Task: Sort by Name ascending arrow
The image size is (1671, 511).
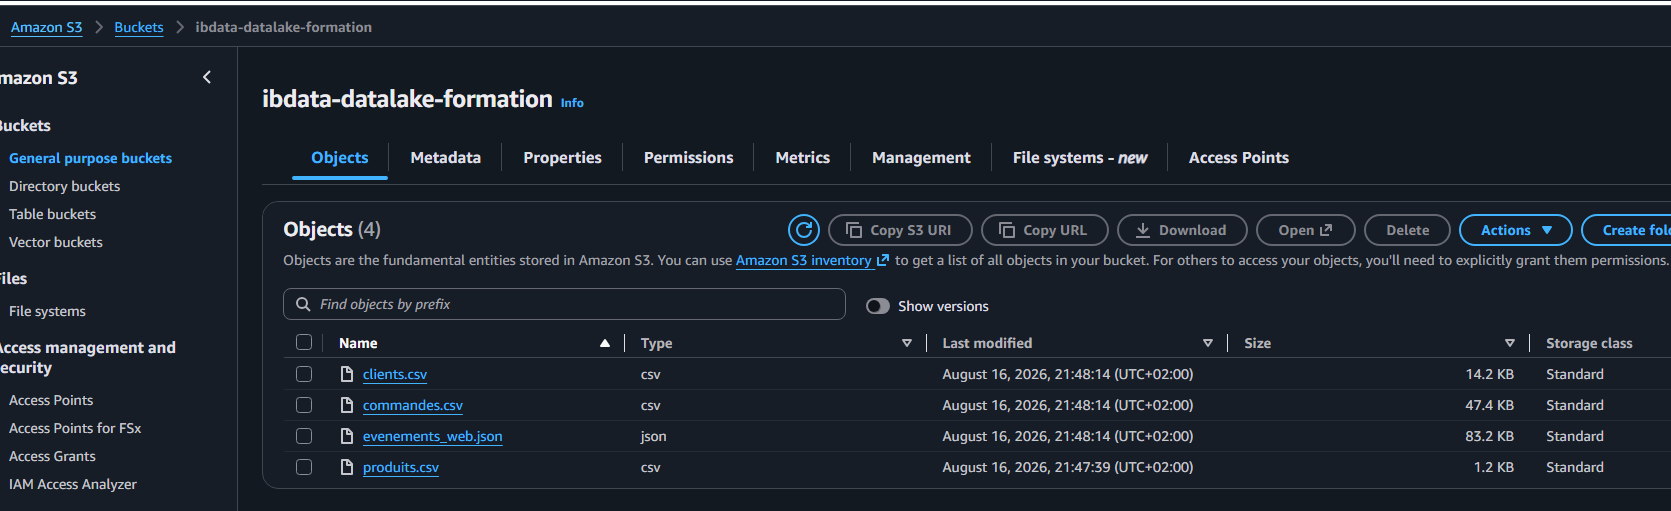Action: pyautogui.click(x=605, y=343)
